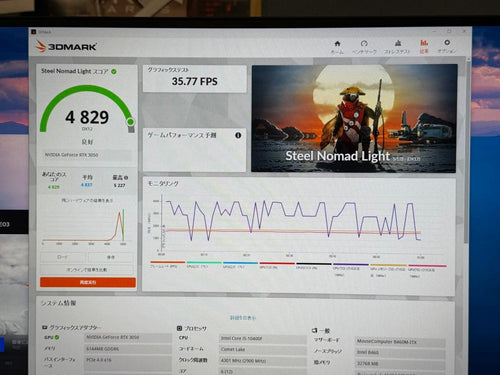
Task: Click the load result button
Action: (63, 257)
